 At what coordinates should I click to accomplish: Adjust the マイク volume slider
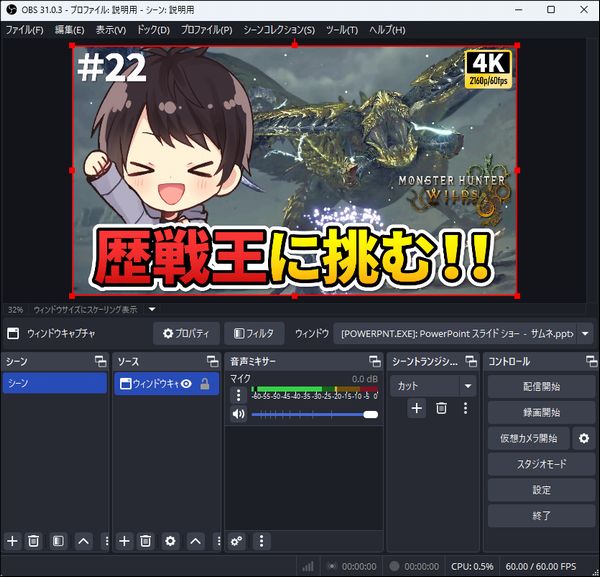tap(315, 414)
